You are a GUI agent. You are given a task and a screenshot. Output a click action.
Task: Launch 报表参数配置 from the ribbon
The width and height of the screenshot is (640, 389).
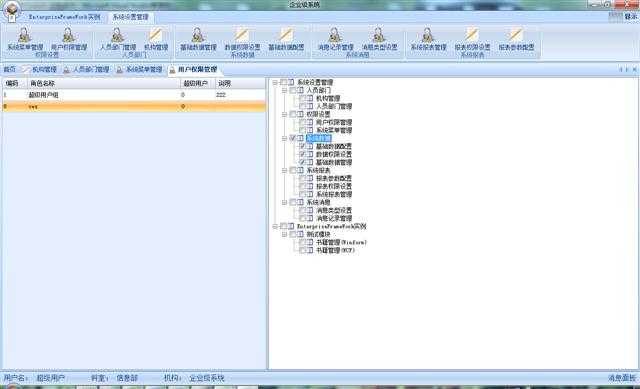[x=516, y=38]
